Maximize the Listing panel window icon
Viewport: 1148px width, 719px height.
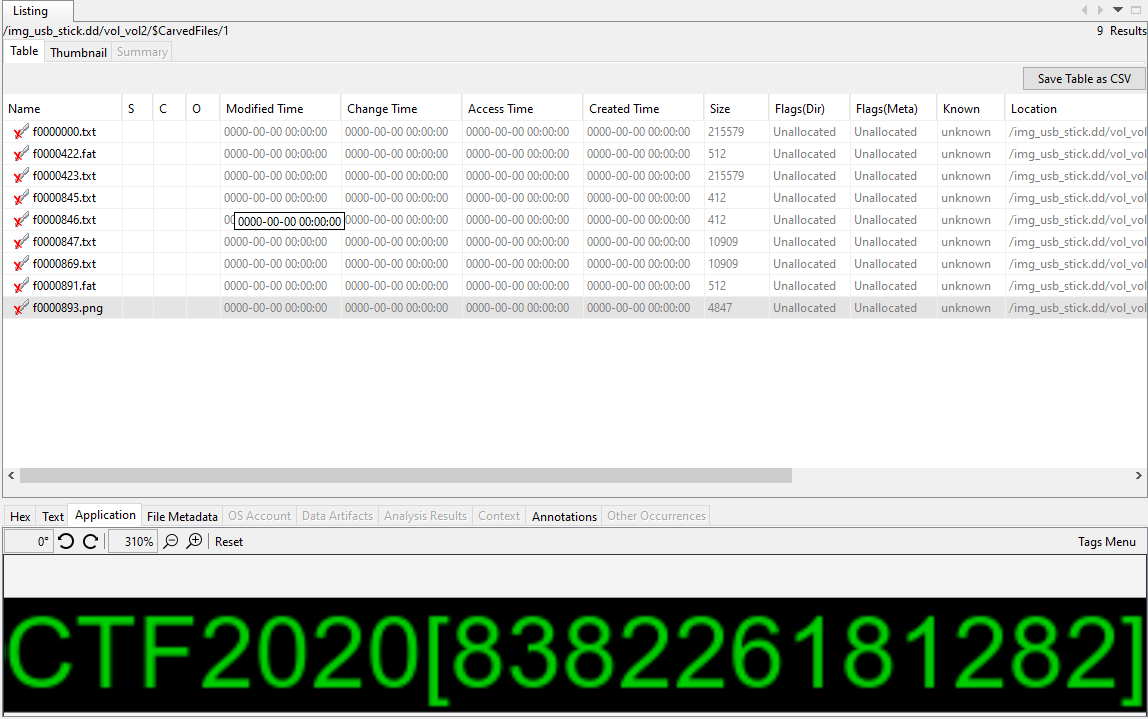click(x=1136, y=10)
